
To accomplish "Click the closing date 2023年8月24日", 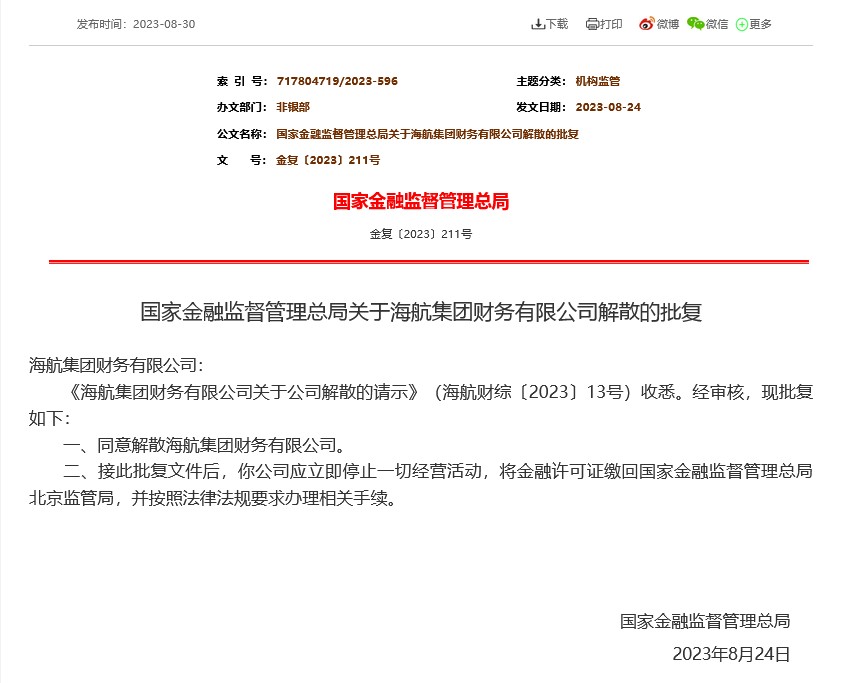I will (x=731, y=654).
